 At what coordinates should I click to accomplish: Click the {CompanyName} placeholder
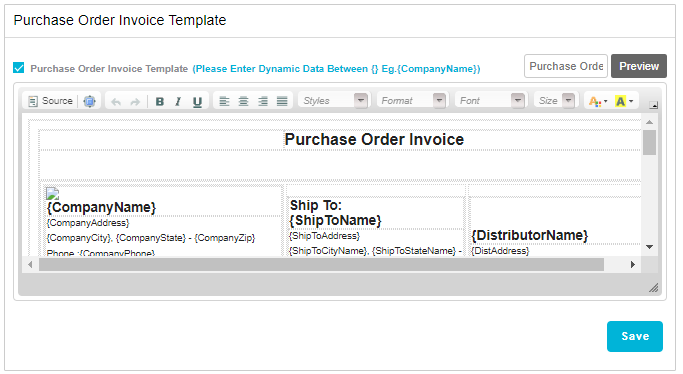pos(101,207)
